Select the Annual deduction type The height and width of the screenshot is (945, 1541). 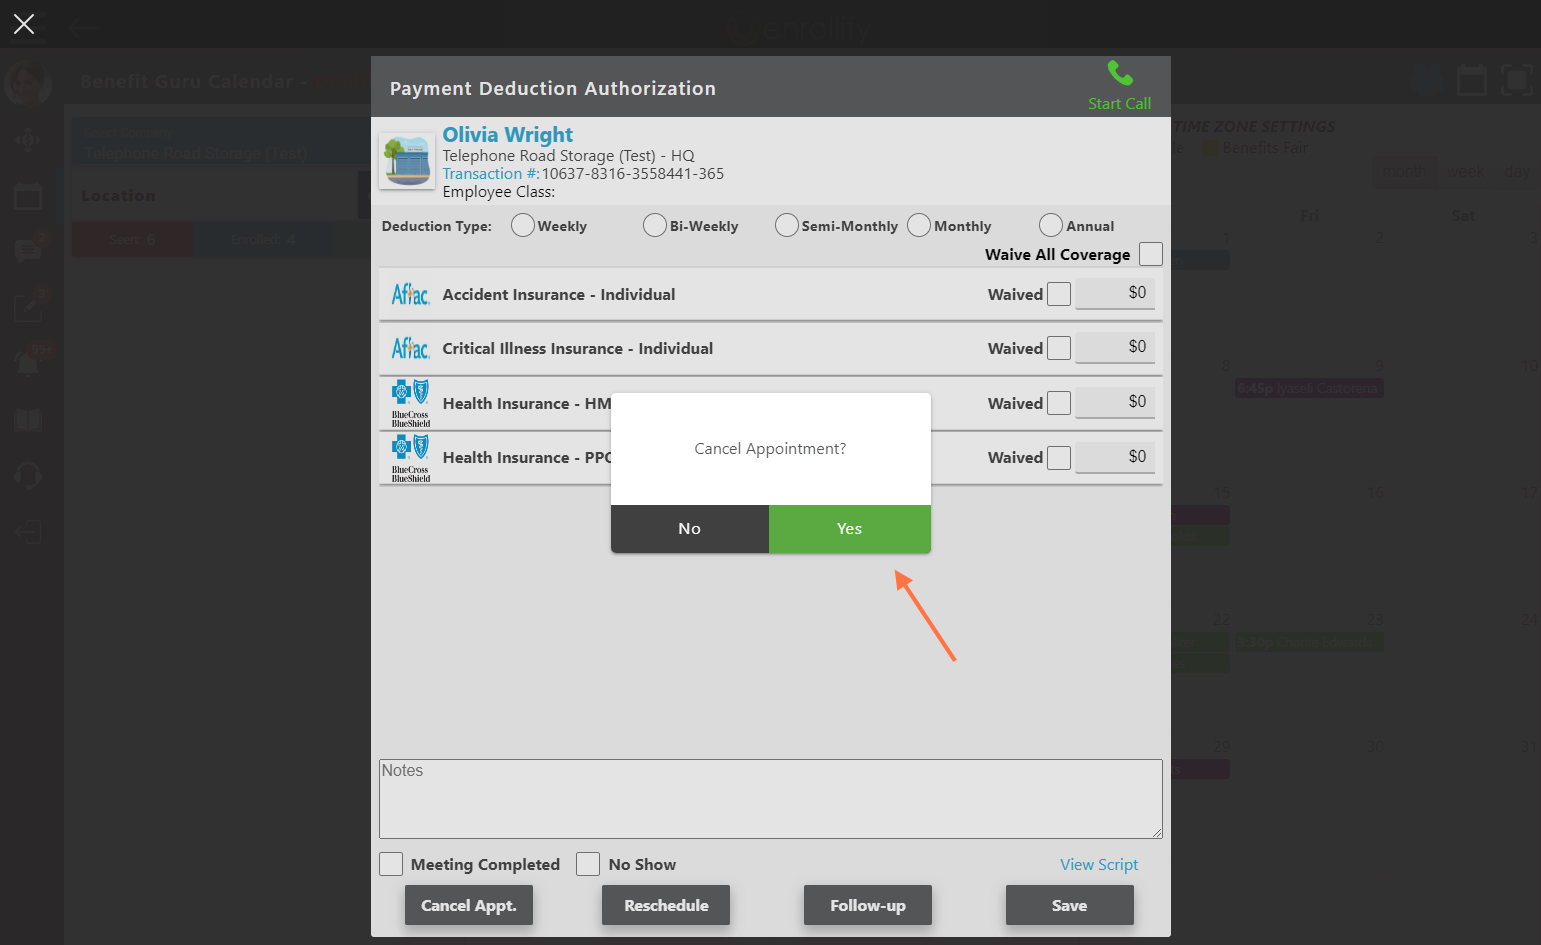click(1050, 225)
